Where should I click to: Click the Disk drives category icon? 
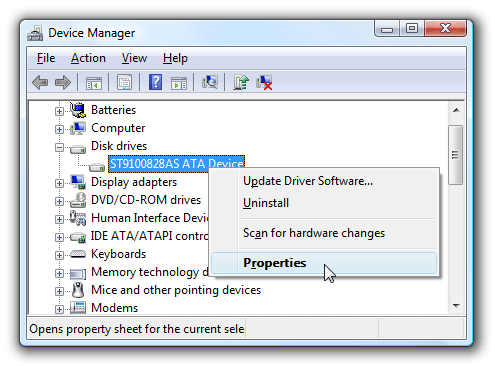coord(78,148)
